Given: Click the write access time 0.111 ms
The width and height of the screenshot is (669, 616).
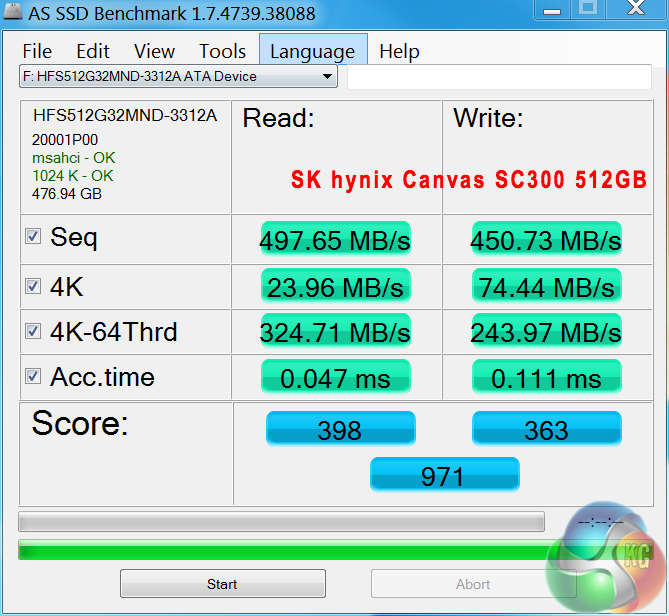Looking at the screenshot, I should [546, 377].
